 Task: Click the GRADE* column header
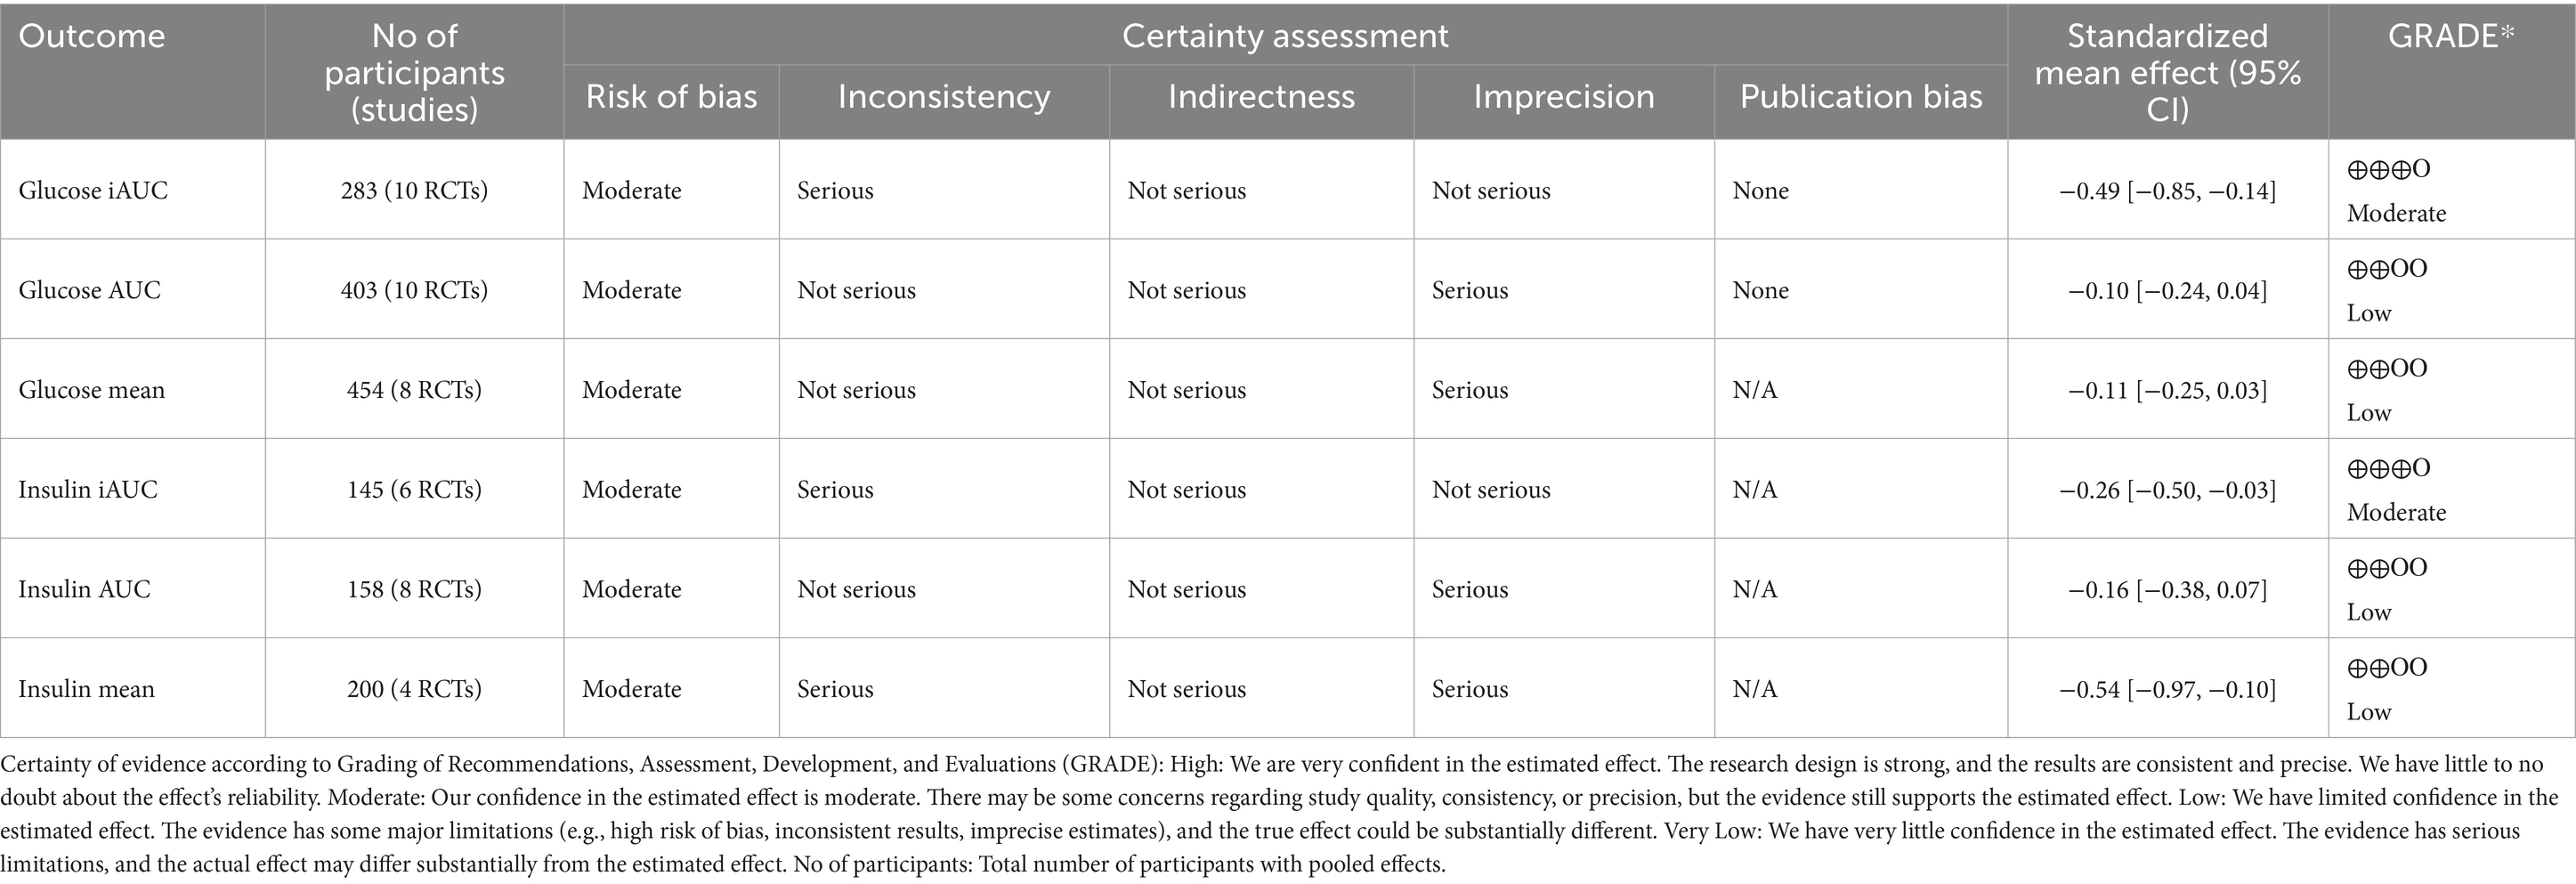tap(2450, 37)
